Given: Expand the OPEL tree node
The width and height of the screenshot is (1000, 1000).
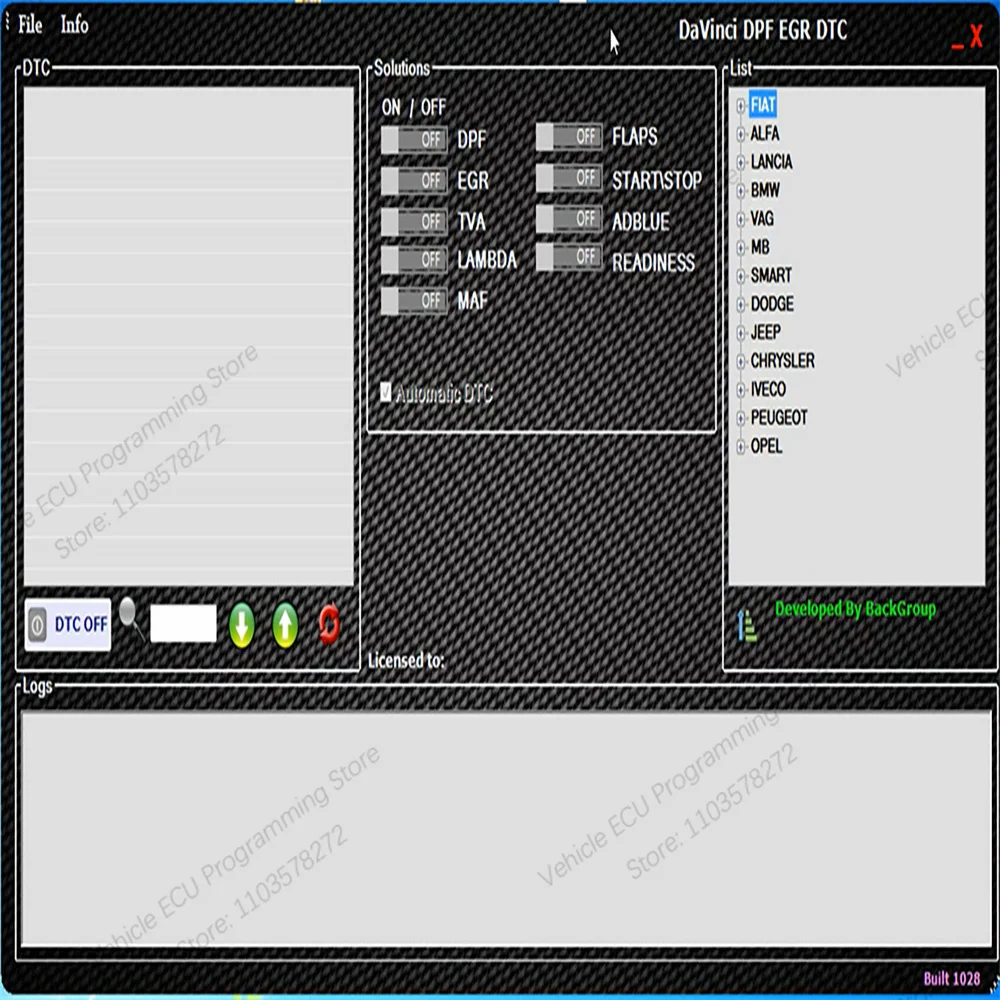Looking at the screenshot, I should 740,446.
